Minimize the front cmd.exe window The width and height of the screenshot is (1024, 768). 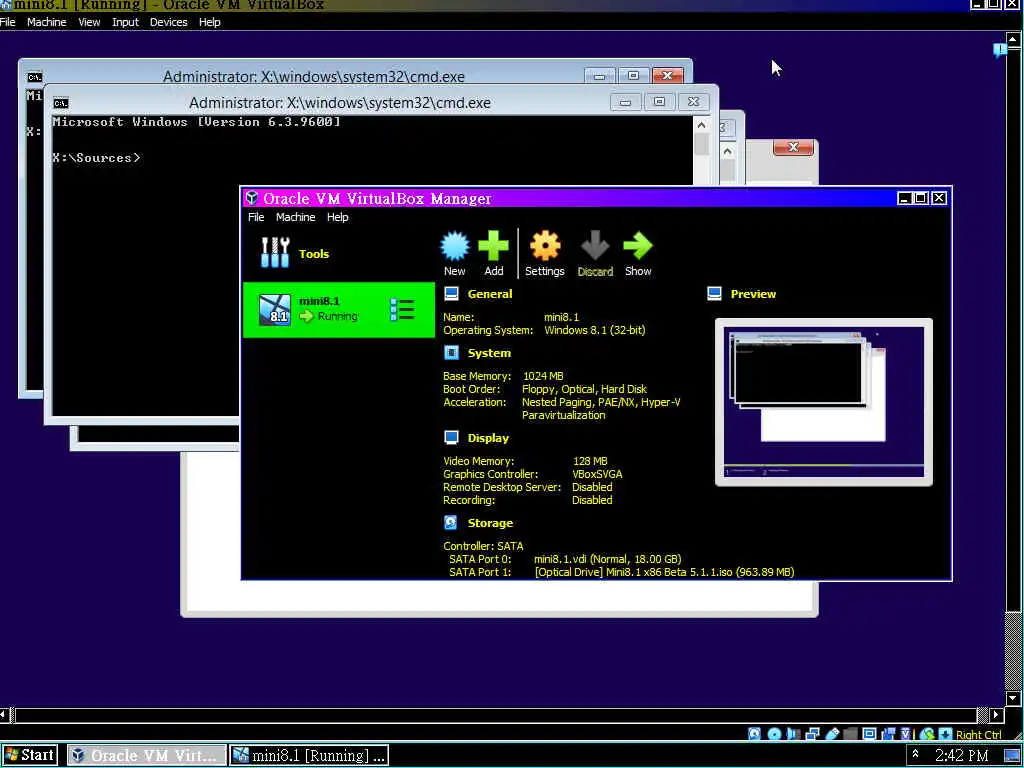point(625,102)
